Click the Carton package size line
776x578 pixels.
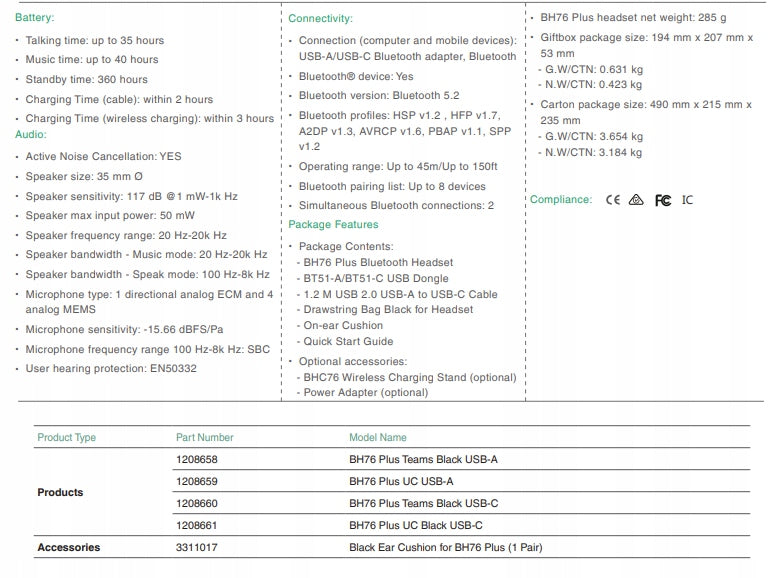click(x=646, y=112)
